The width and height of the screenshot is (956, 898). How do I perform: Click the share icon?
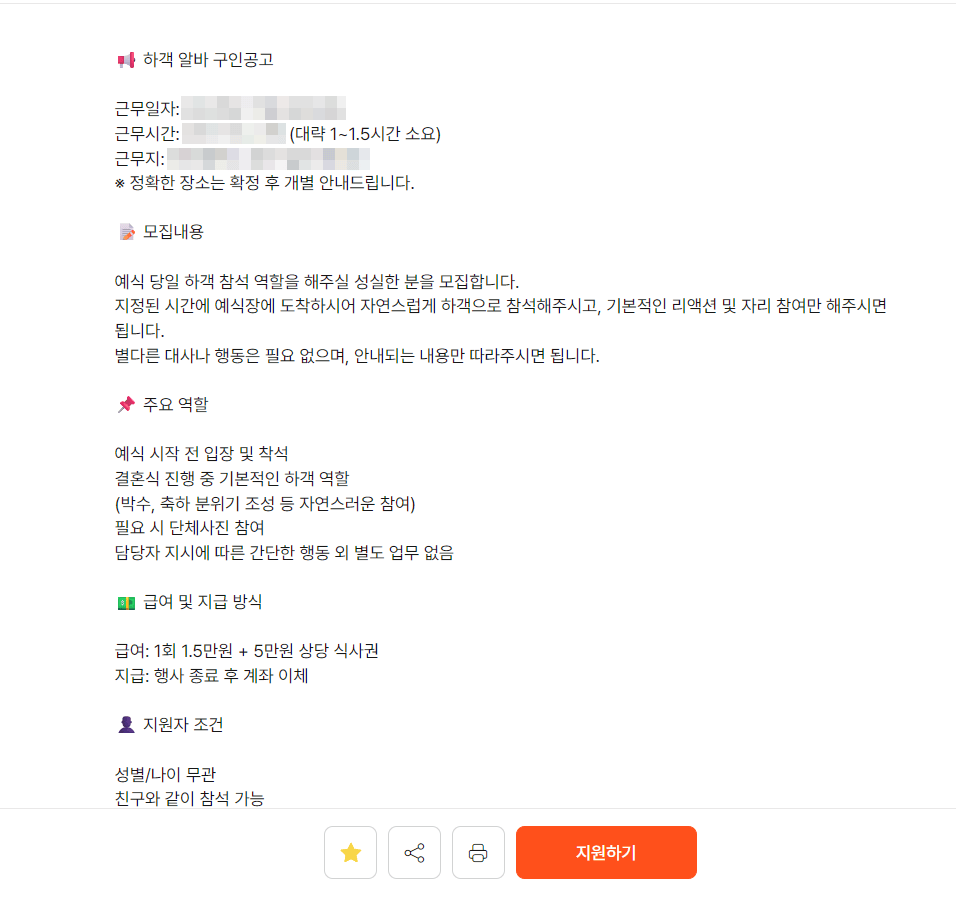click(x=414, y=852)
